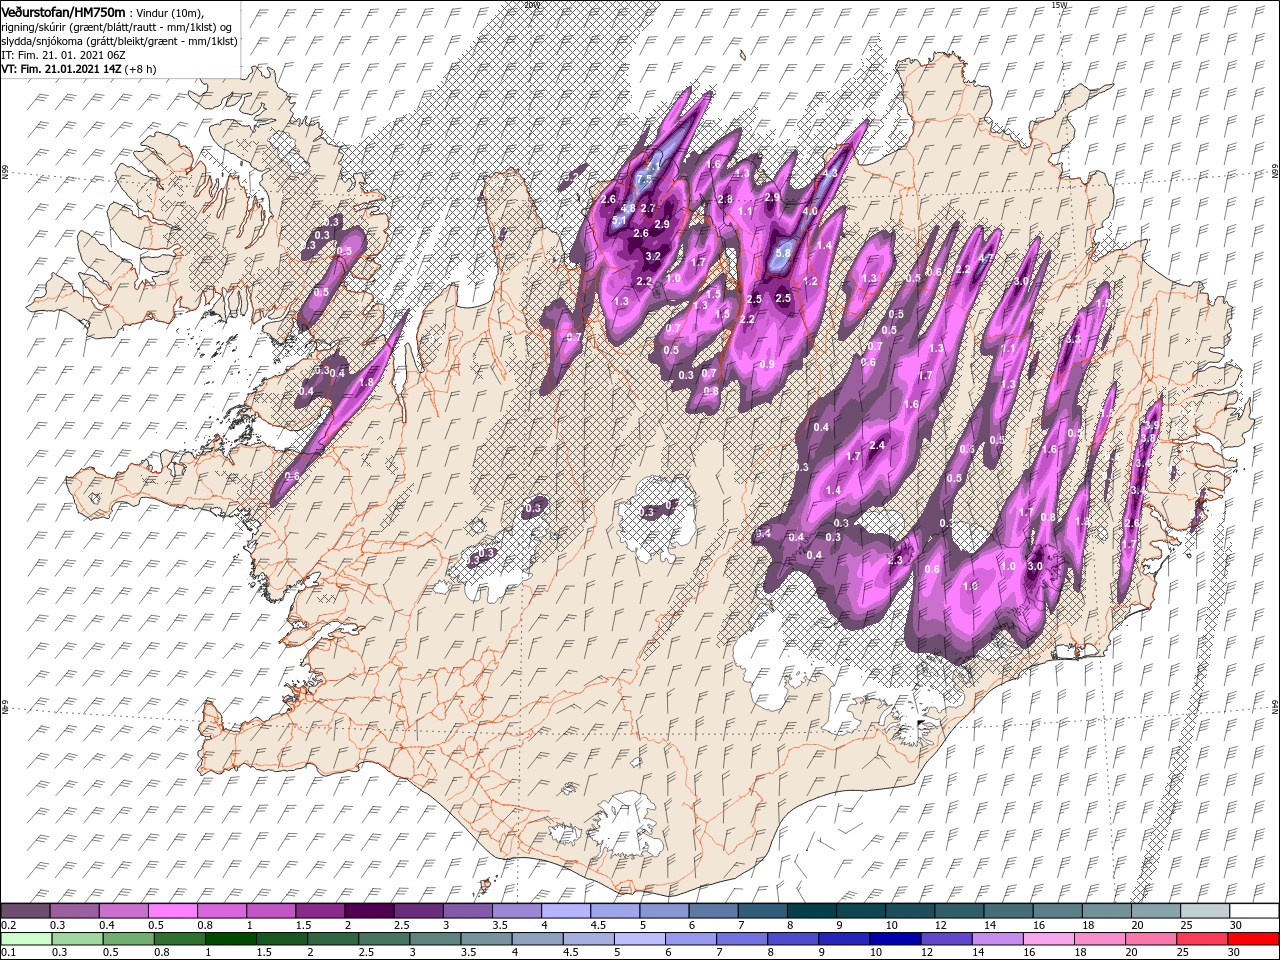Screen dimensions: 1280x960
Task: Click the '0.2' label on the snow scale
Action: (8, 925)
